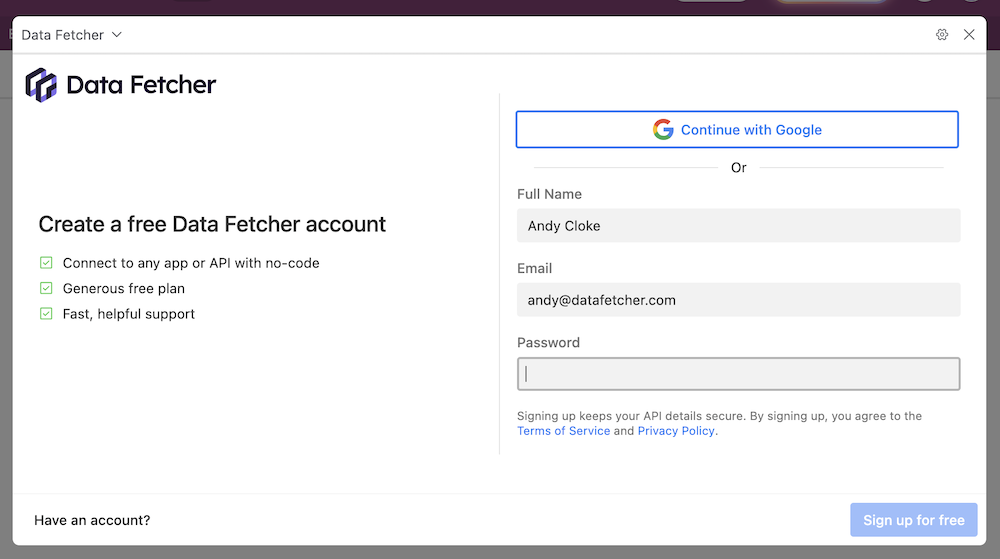
Task: Click 'Signing up keeps your API details secure' text
Action: point(630,416)
